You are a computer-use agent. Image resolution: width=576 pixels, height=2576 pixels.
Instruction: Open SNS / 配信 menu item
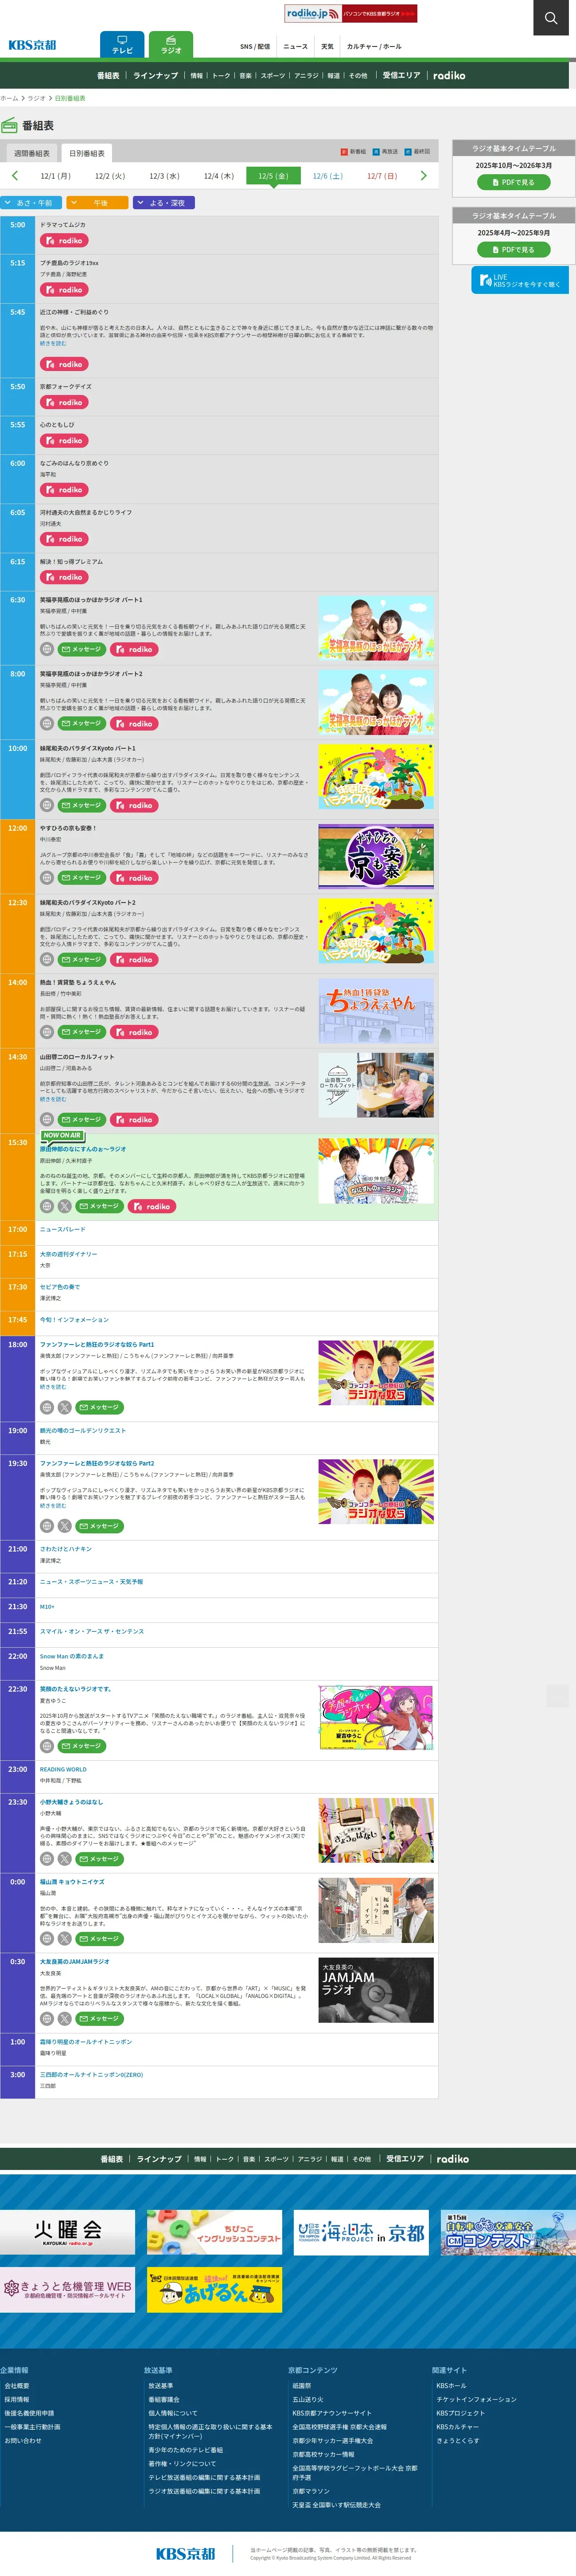click(255, 46)
